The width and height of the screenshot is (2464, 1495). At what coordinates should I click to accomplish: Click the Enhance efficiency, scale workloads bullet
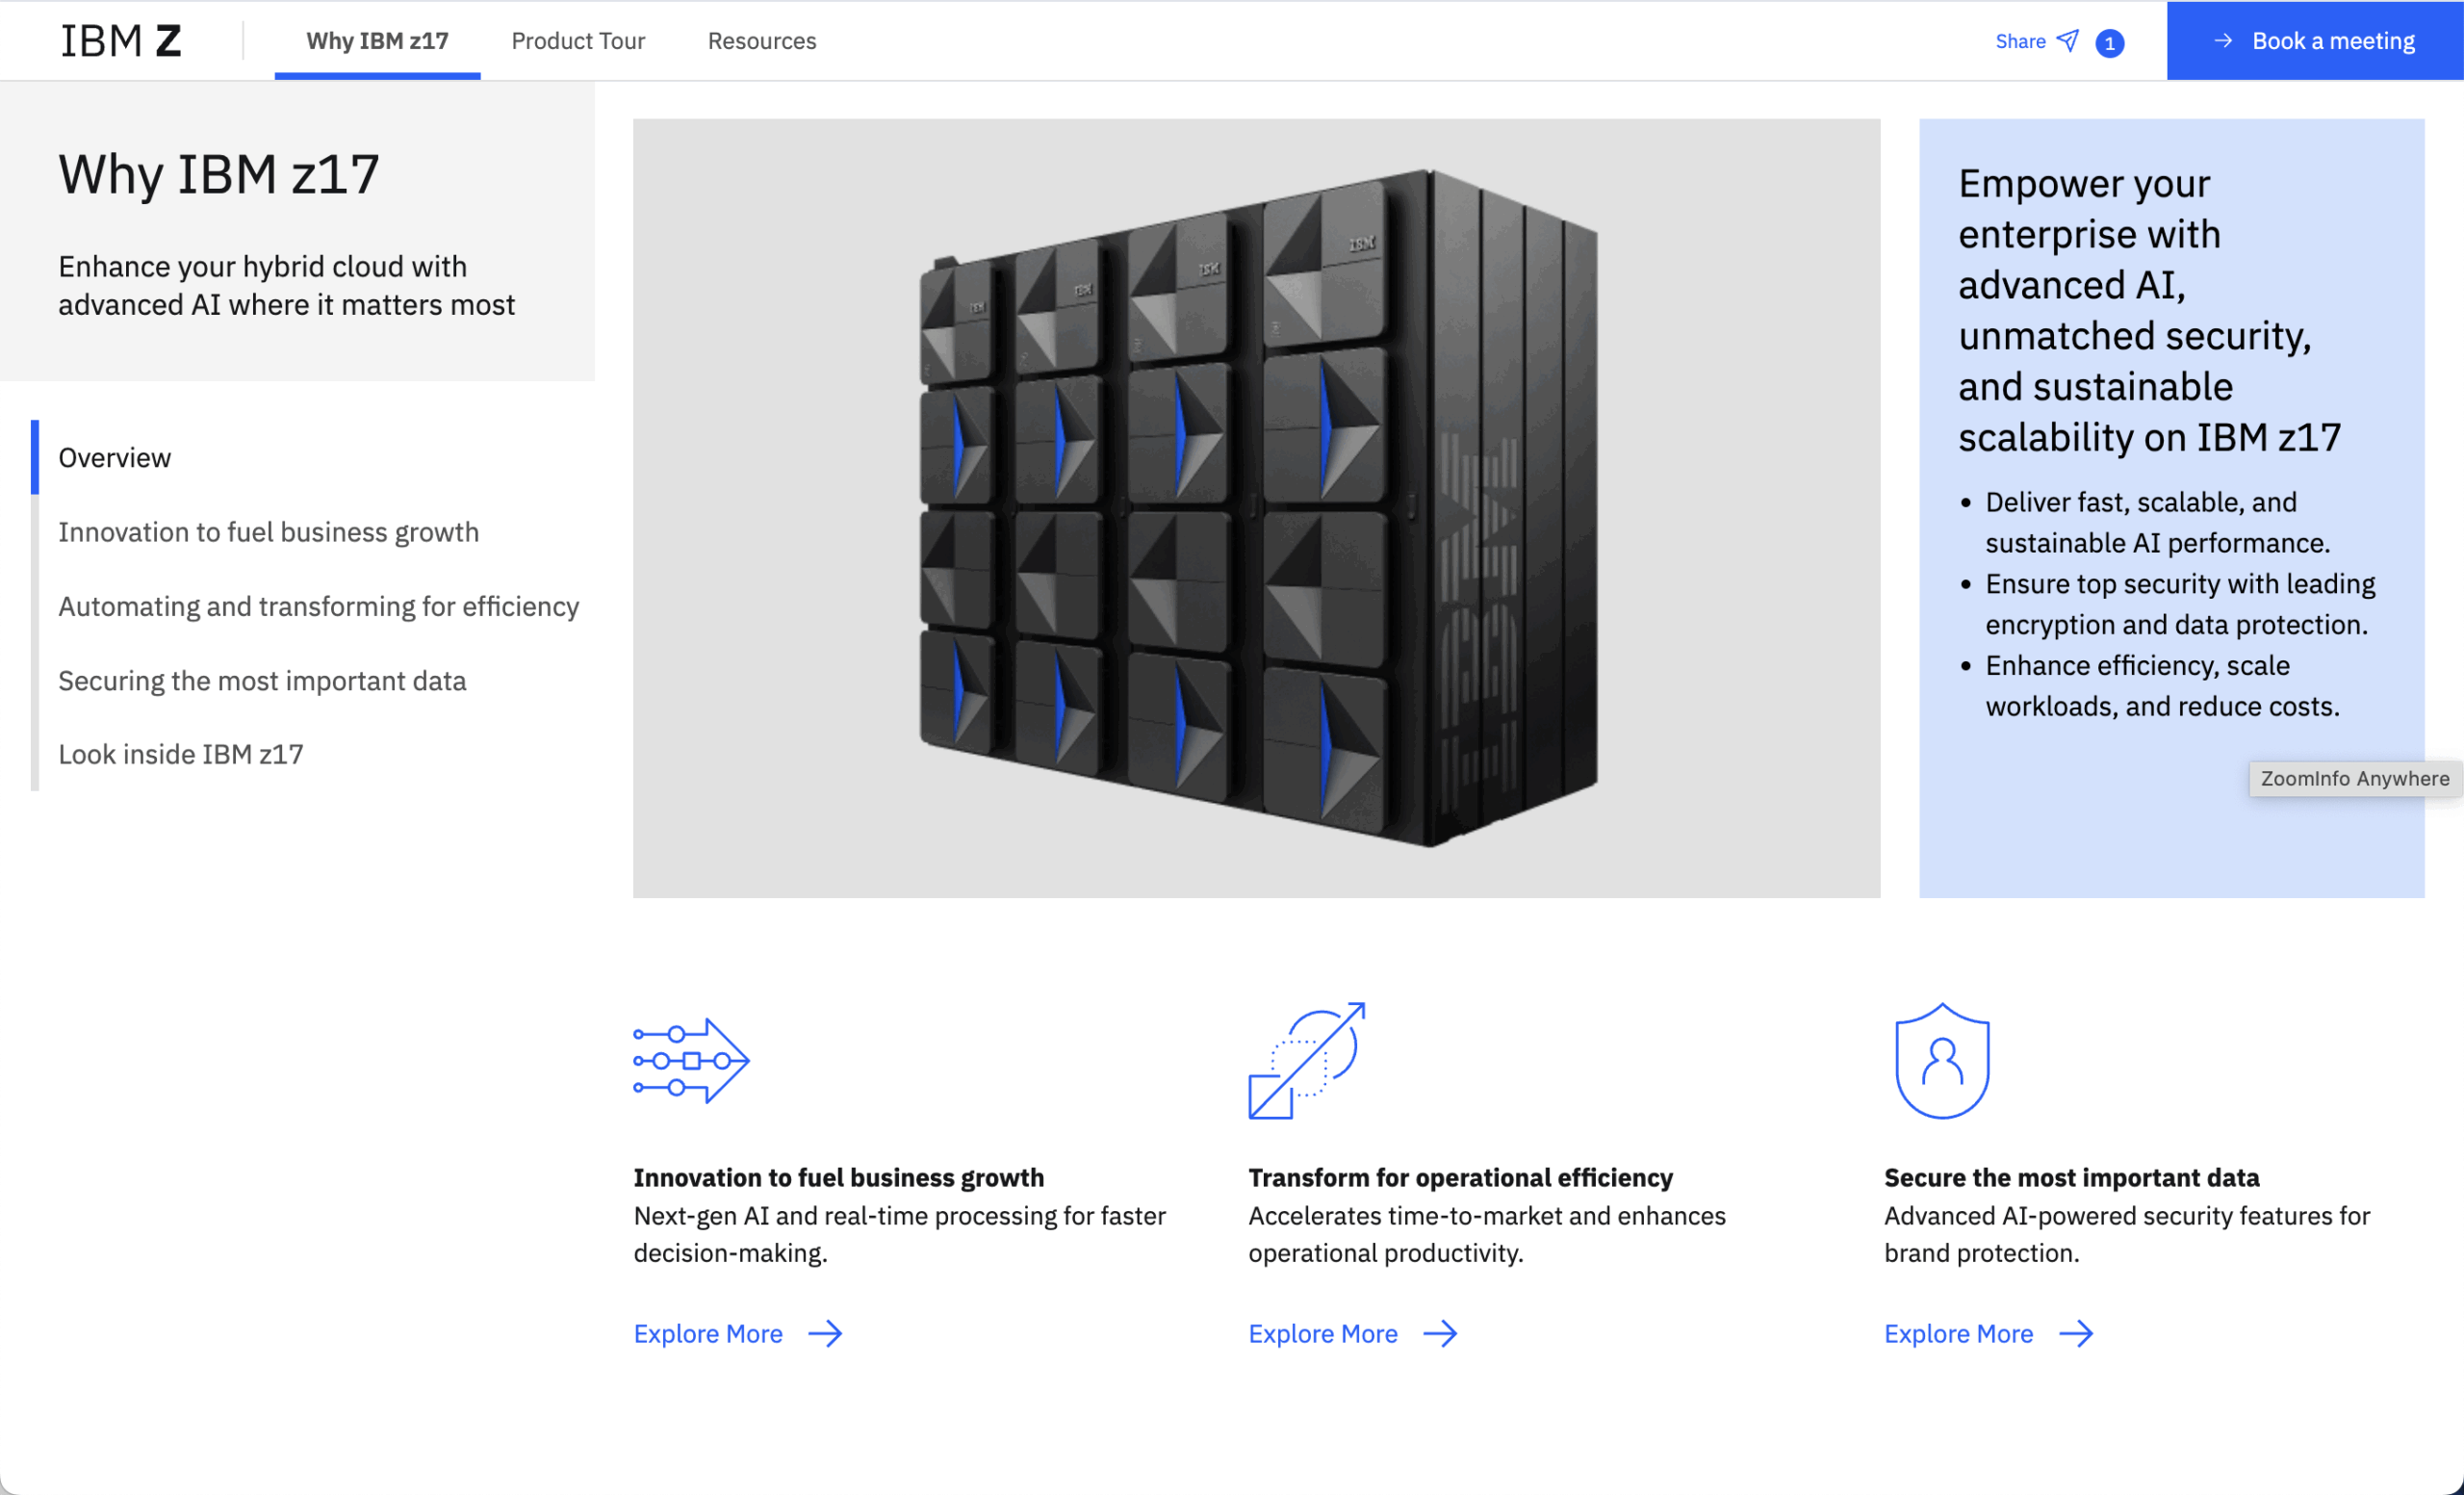click(x=2161, y=685)
